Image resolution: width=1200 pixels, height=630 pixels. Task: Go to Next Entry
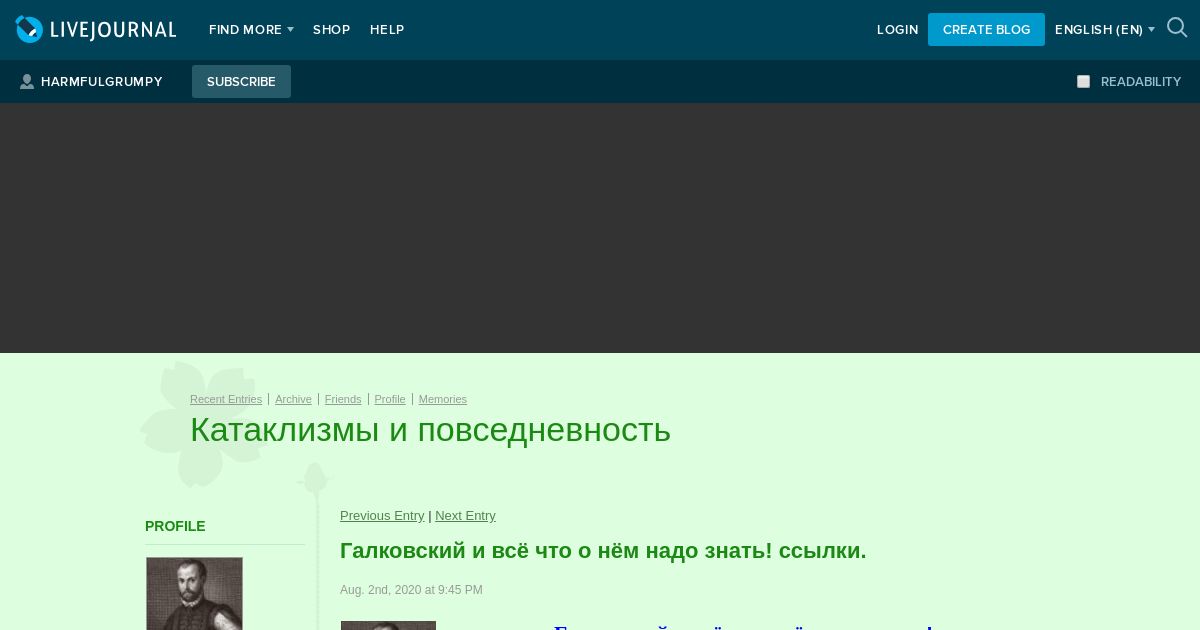[x=465, y=516]
